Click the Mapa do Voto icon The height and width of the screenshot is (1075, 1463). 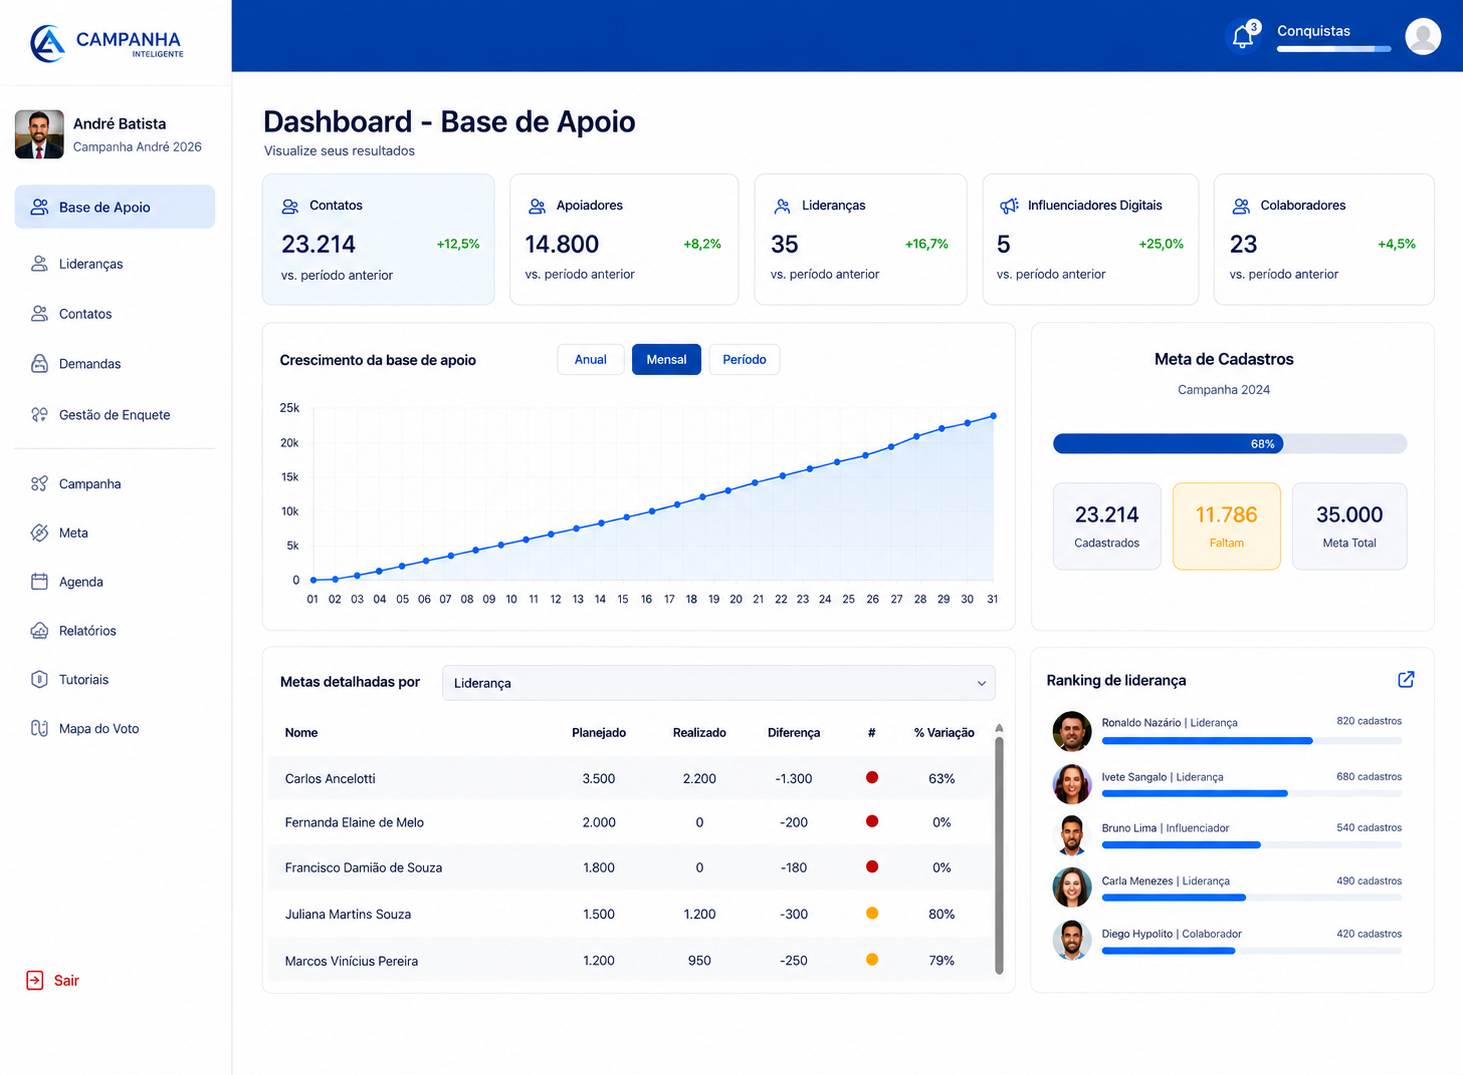(x=39, y=728)
